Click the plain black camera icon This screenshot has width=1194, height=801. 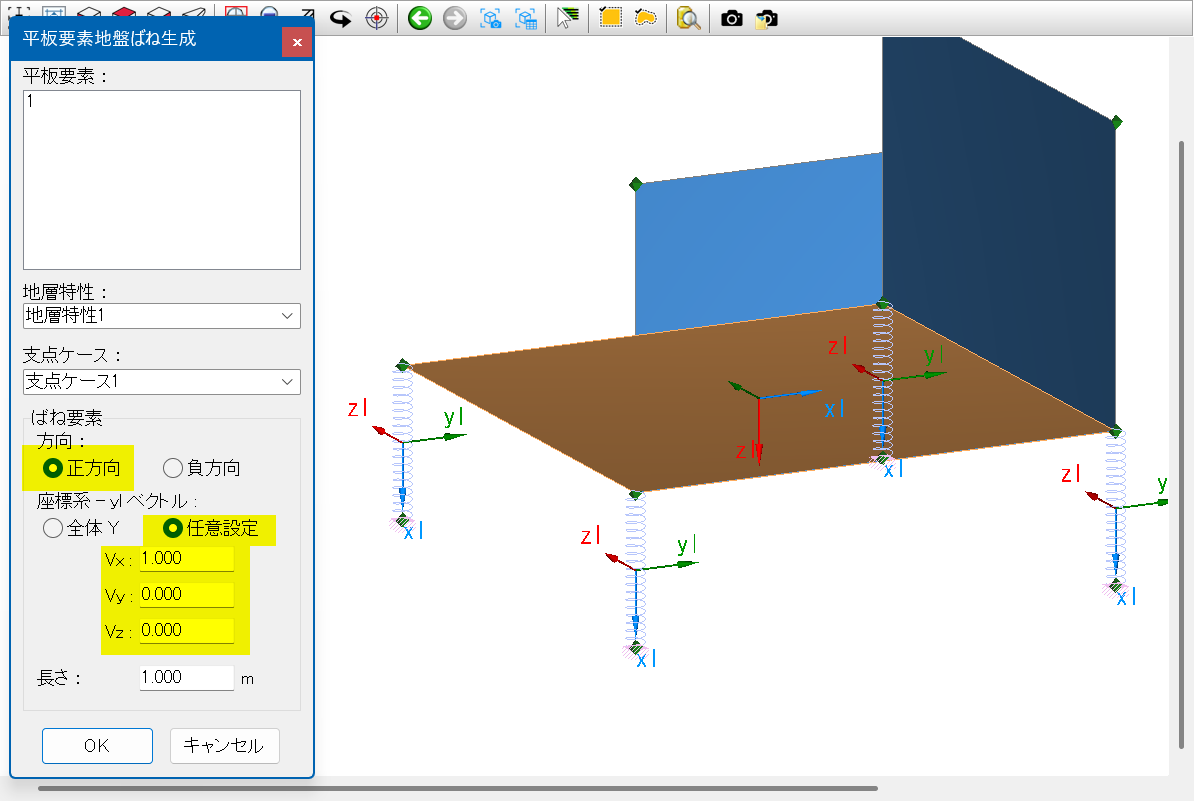point(731,18)
